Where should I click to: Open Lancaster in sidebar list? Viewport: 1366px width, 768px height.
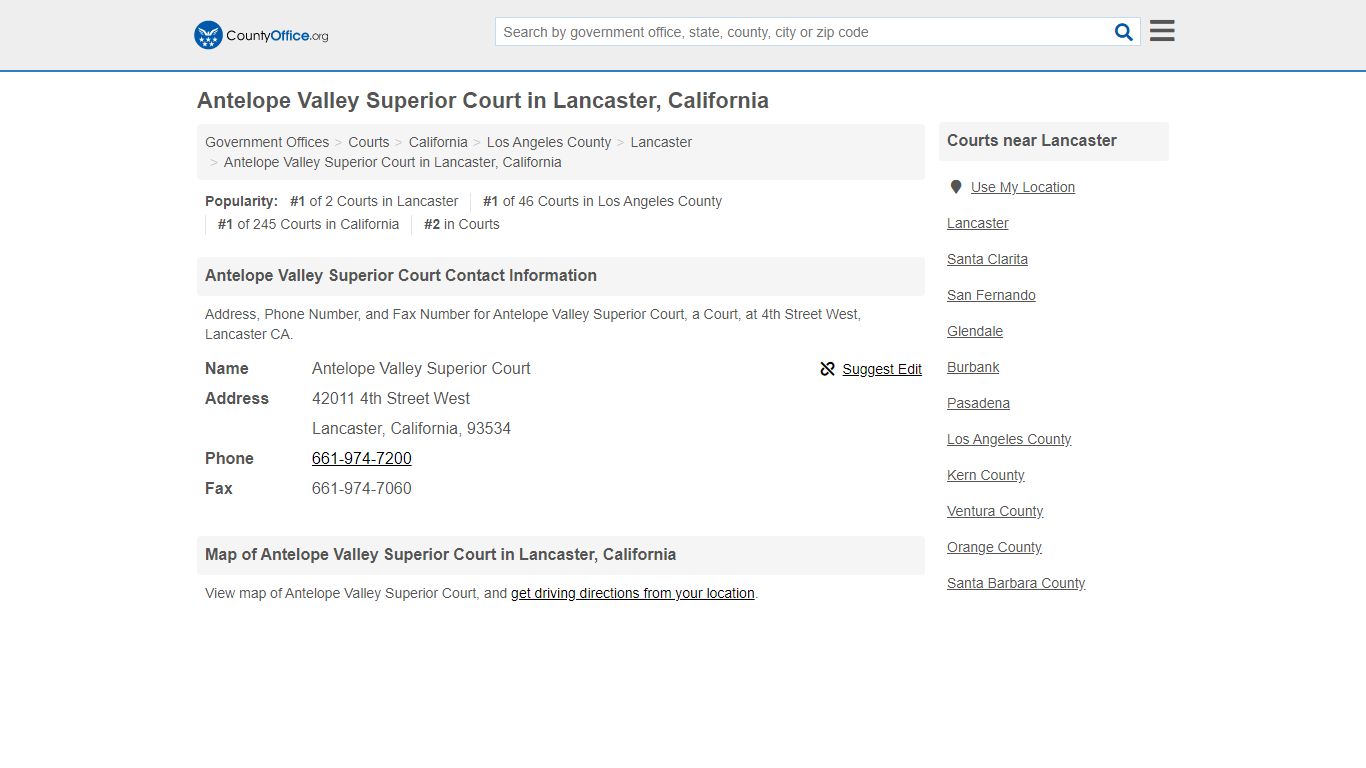[x=978, y=223]
